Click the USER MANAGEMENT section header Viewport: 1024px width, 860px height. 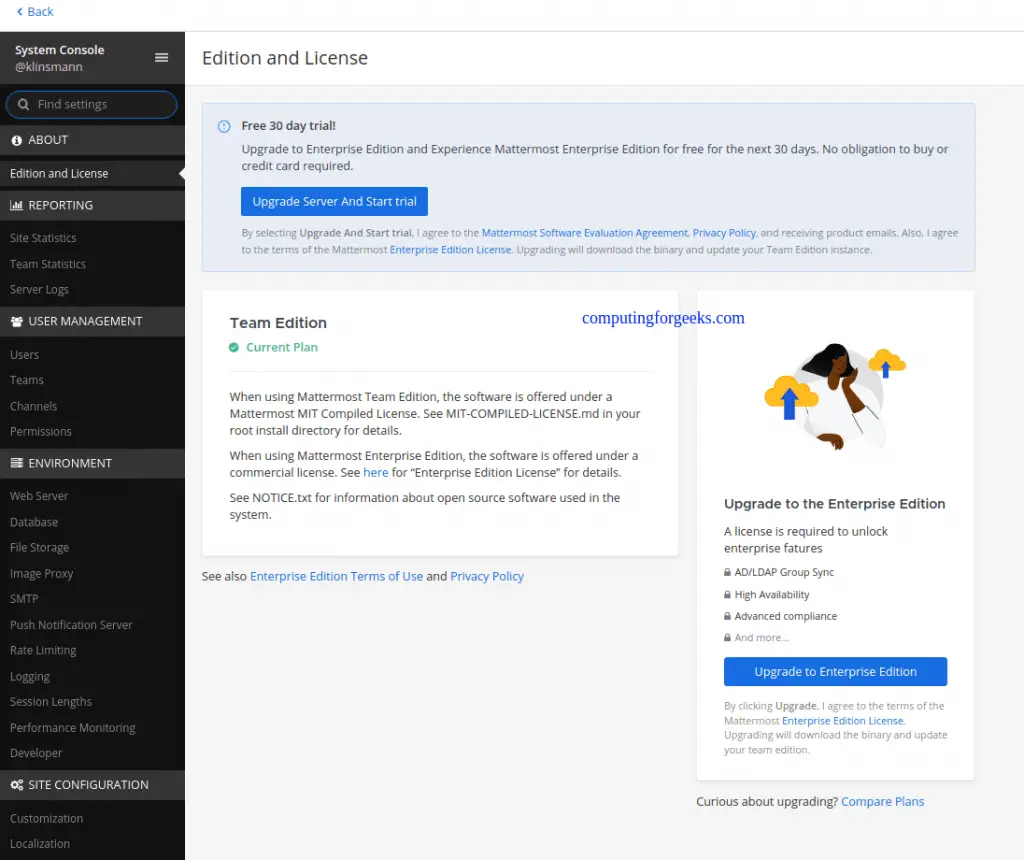pyautogui.click(x=92, y=321)
